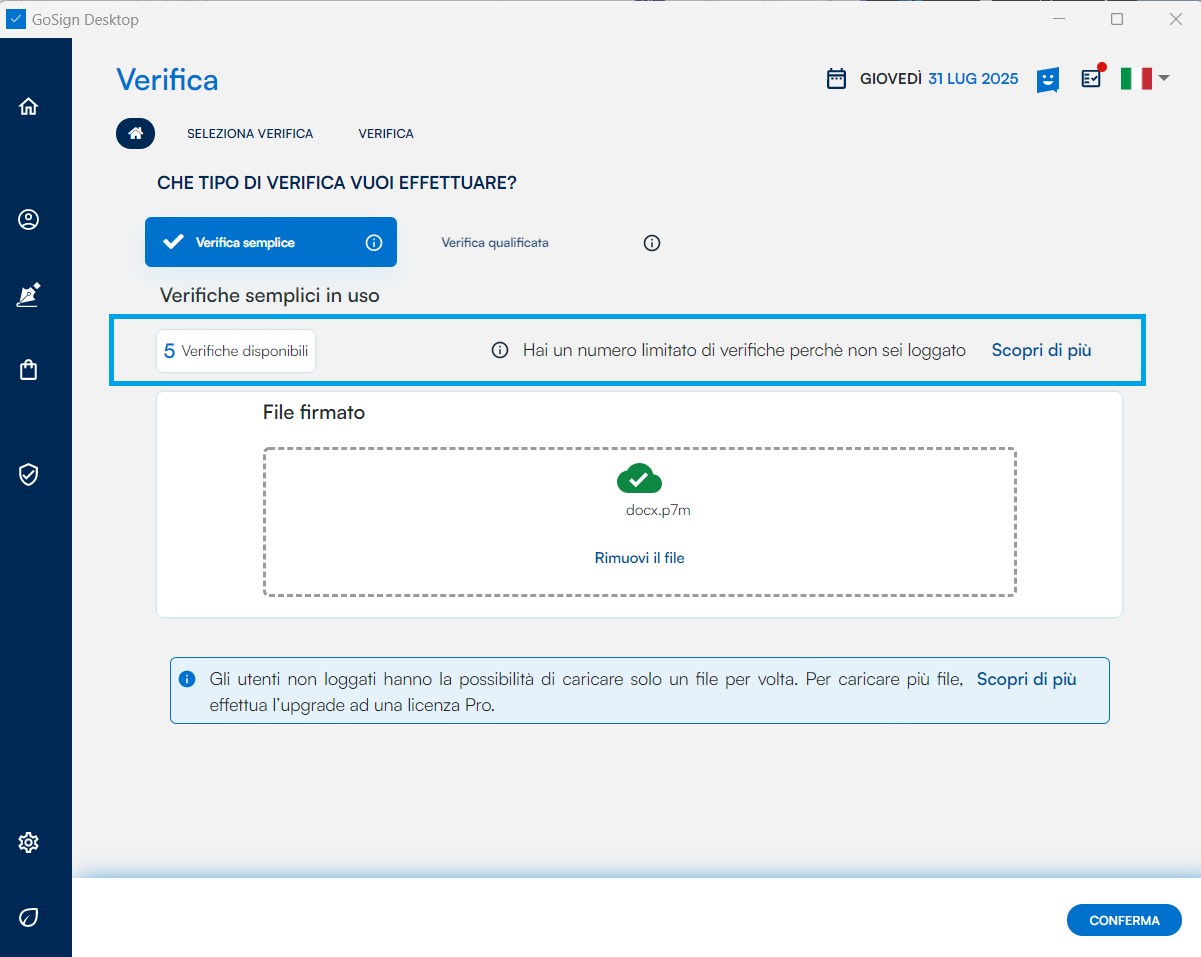Open the user profile sidebar icon

[x=28, y=220]
